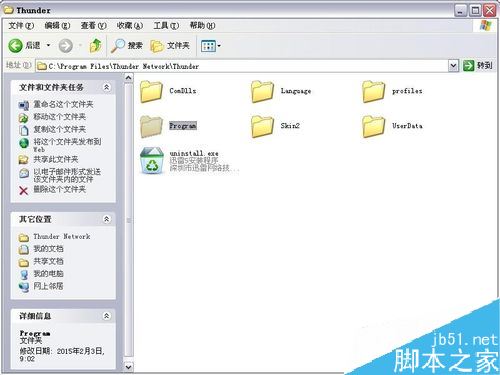Screen dimensions: 500x375
Task: Open the Views button dropdown arrow
Action: [x=219, y=46]
